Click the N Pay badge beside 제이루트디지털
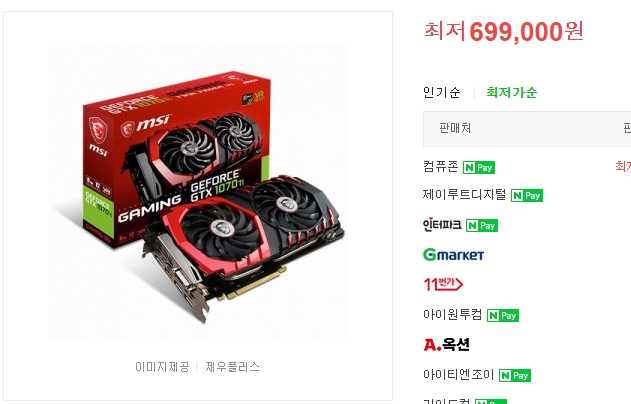 pos(527,196)
